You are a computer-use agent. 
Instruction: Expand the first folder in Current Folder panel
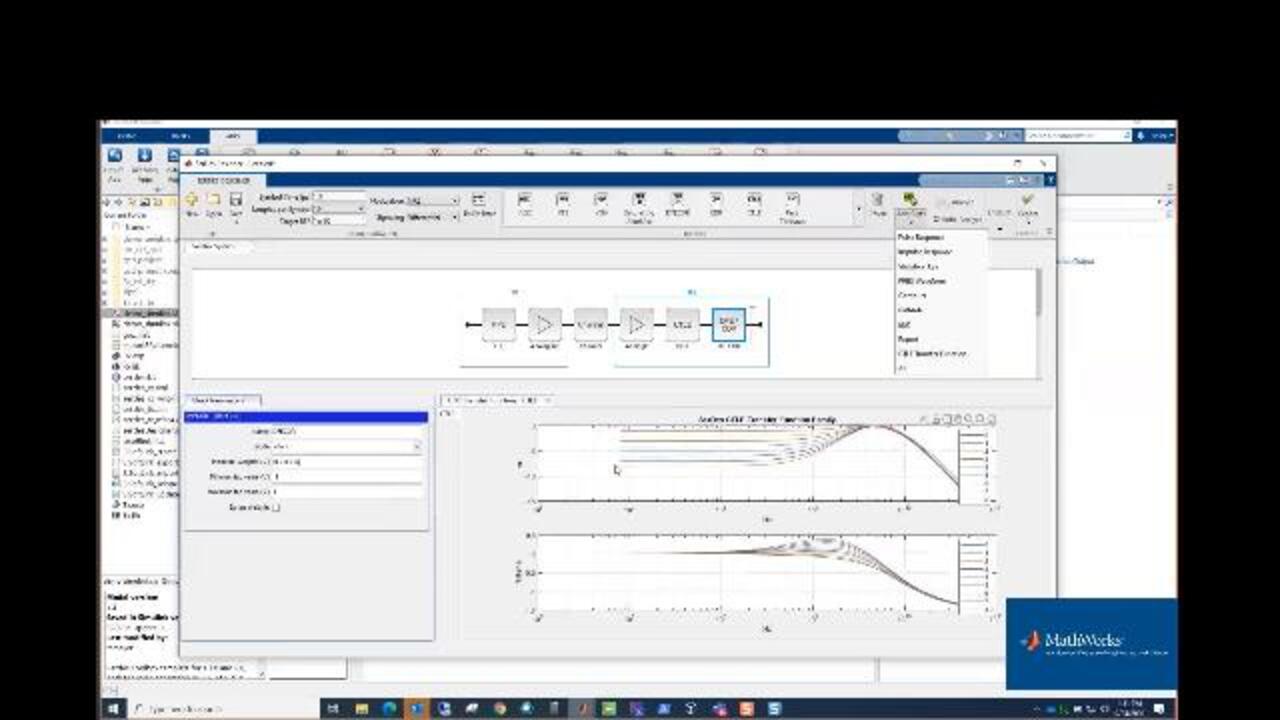[105, 240]
